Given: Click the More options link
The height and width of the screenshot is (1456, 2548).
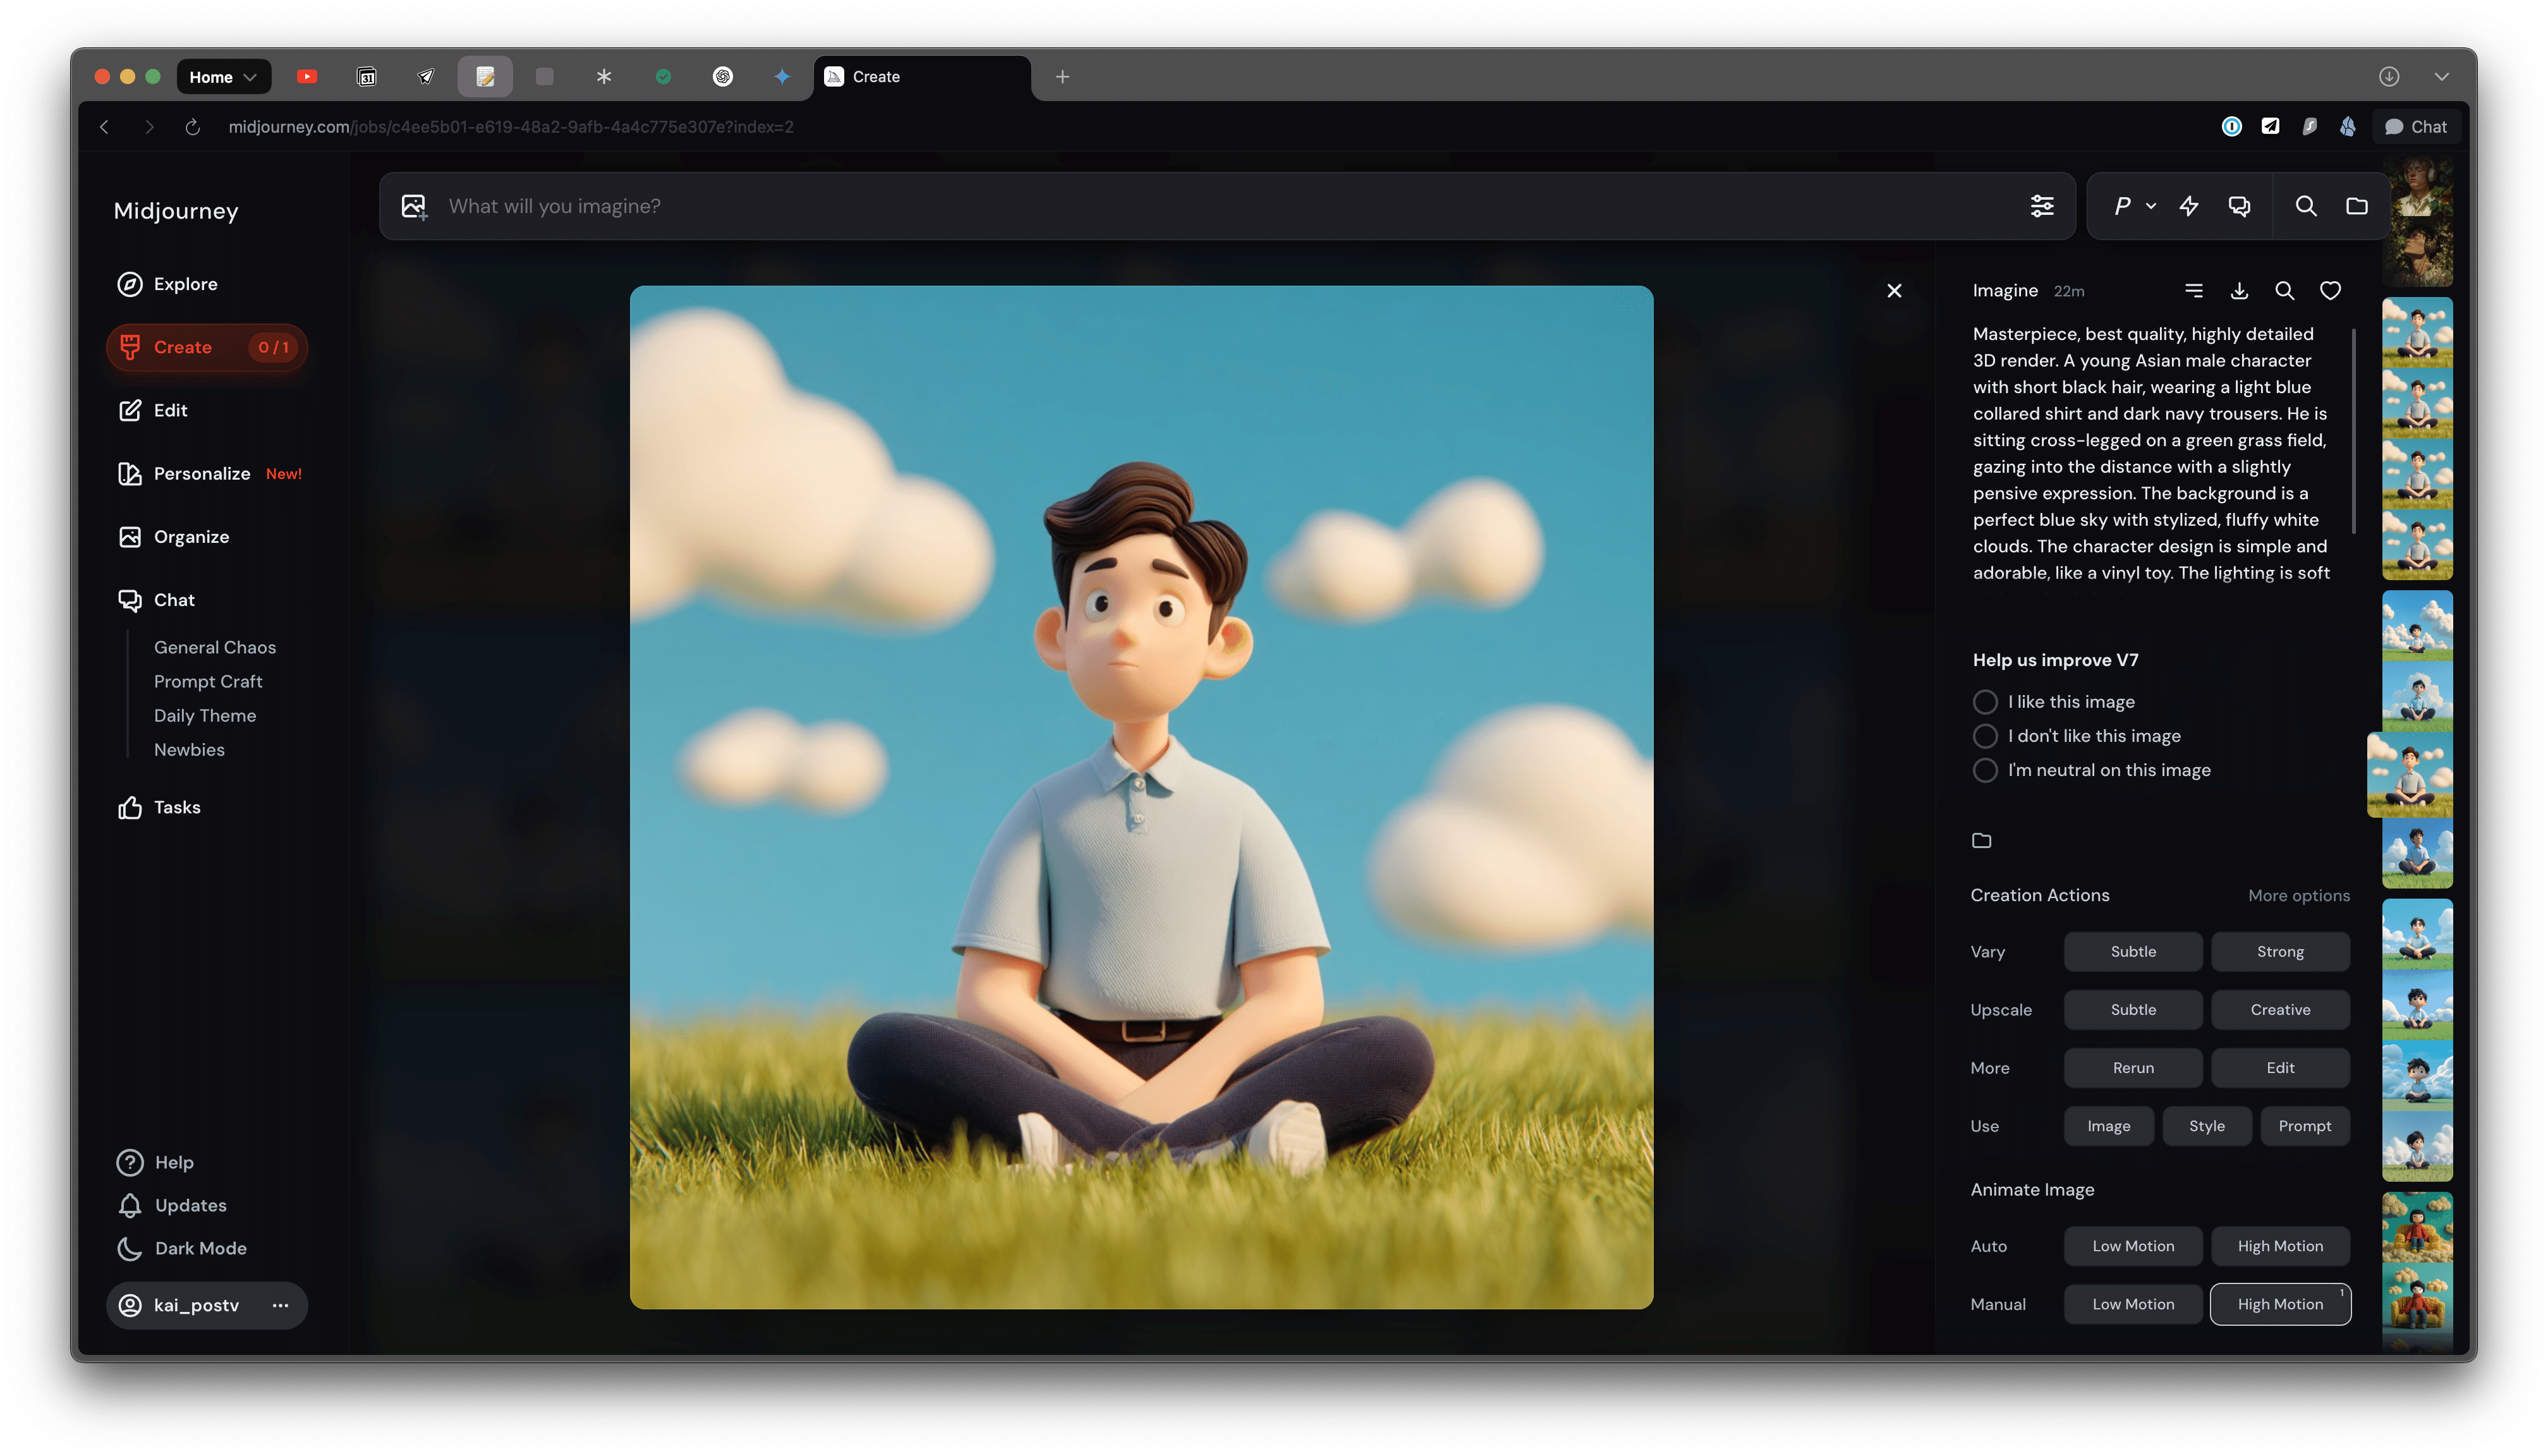Looking at the screenshot, I should tap(2299, 896).
